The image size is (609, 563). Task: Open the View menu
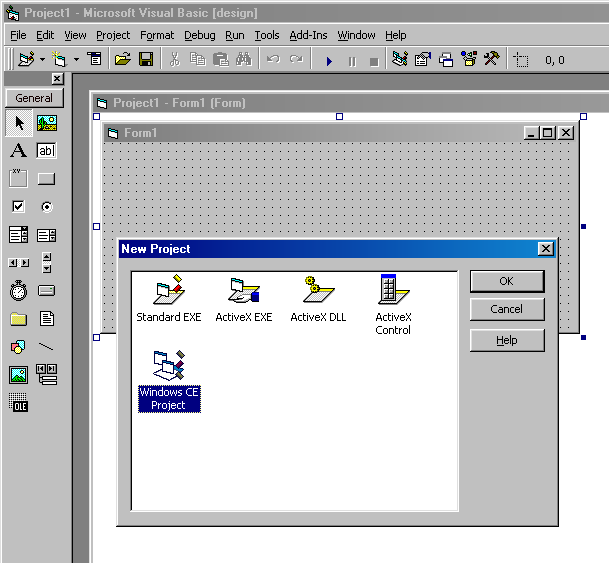[x=75, y=35]
